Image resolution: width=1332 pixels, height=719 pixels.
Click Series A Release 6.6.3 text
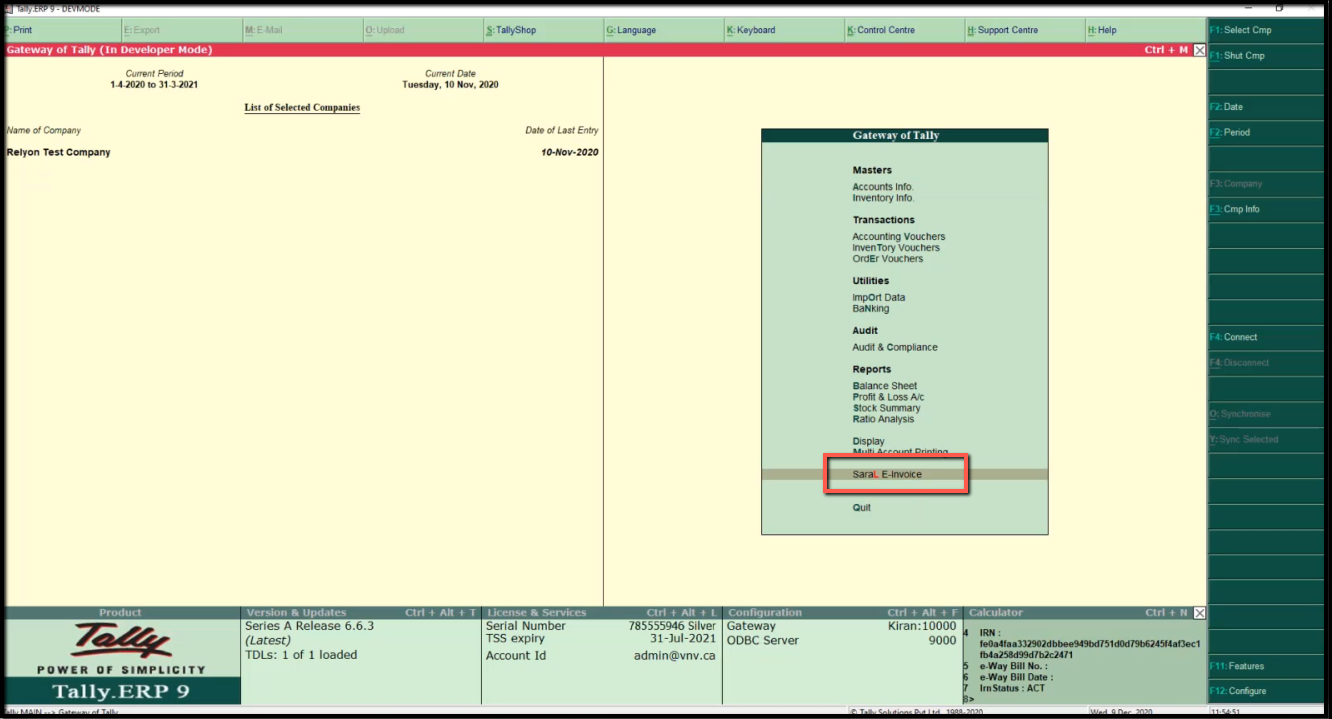309,626
